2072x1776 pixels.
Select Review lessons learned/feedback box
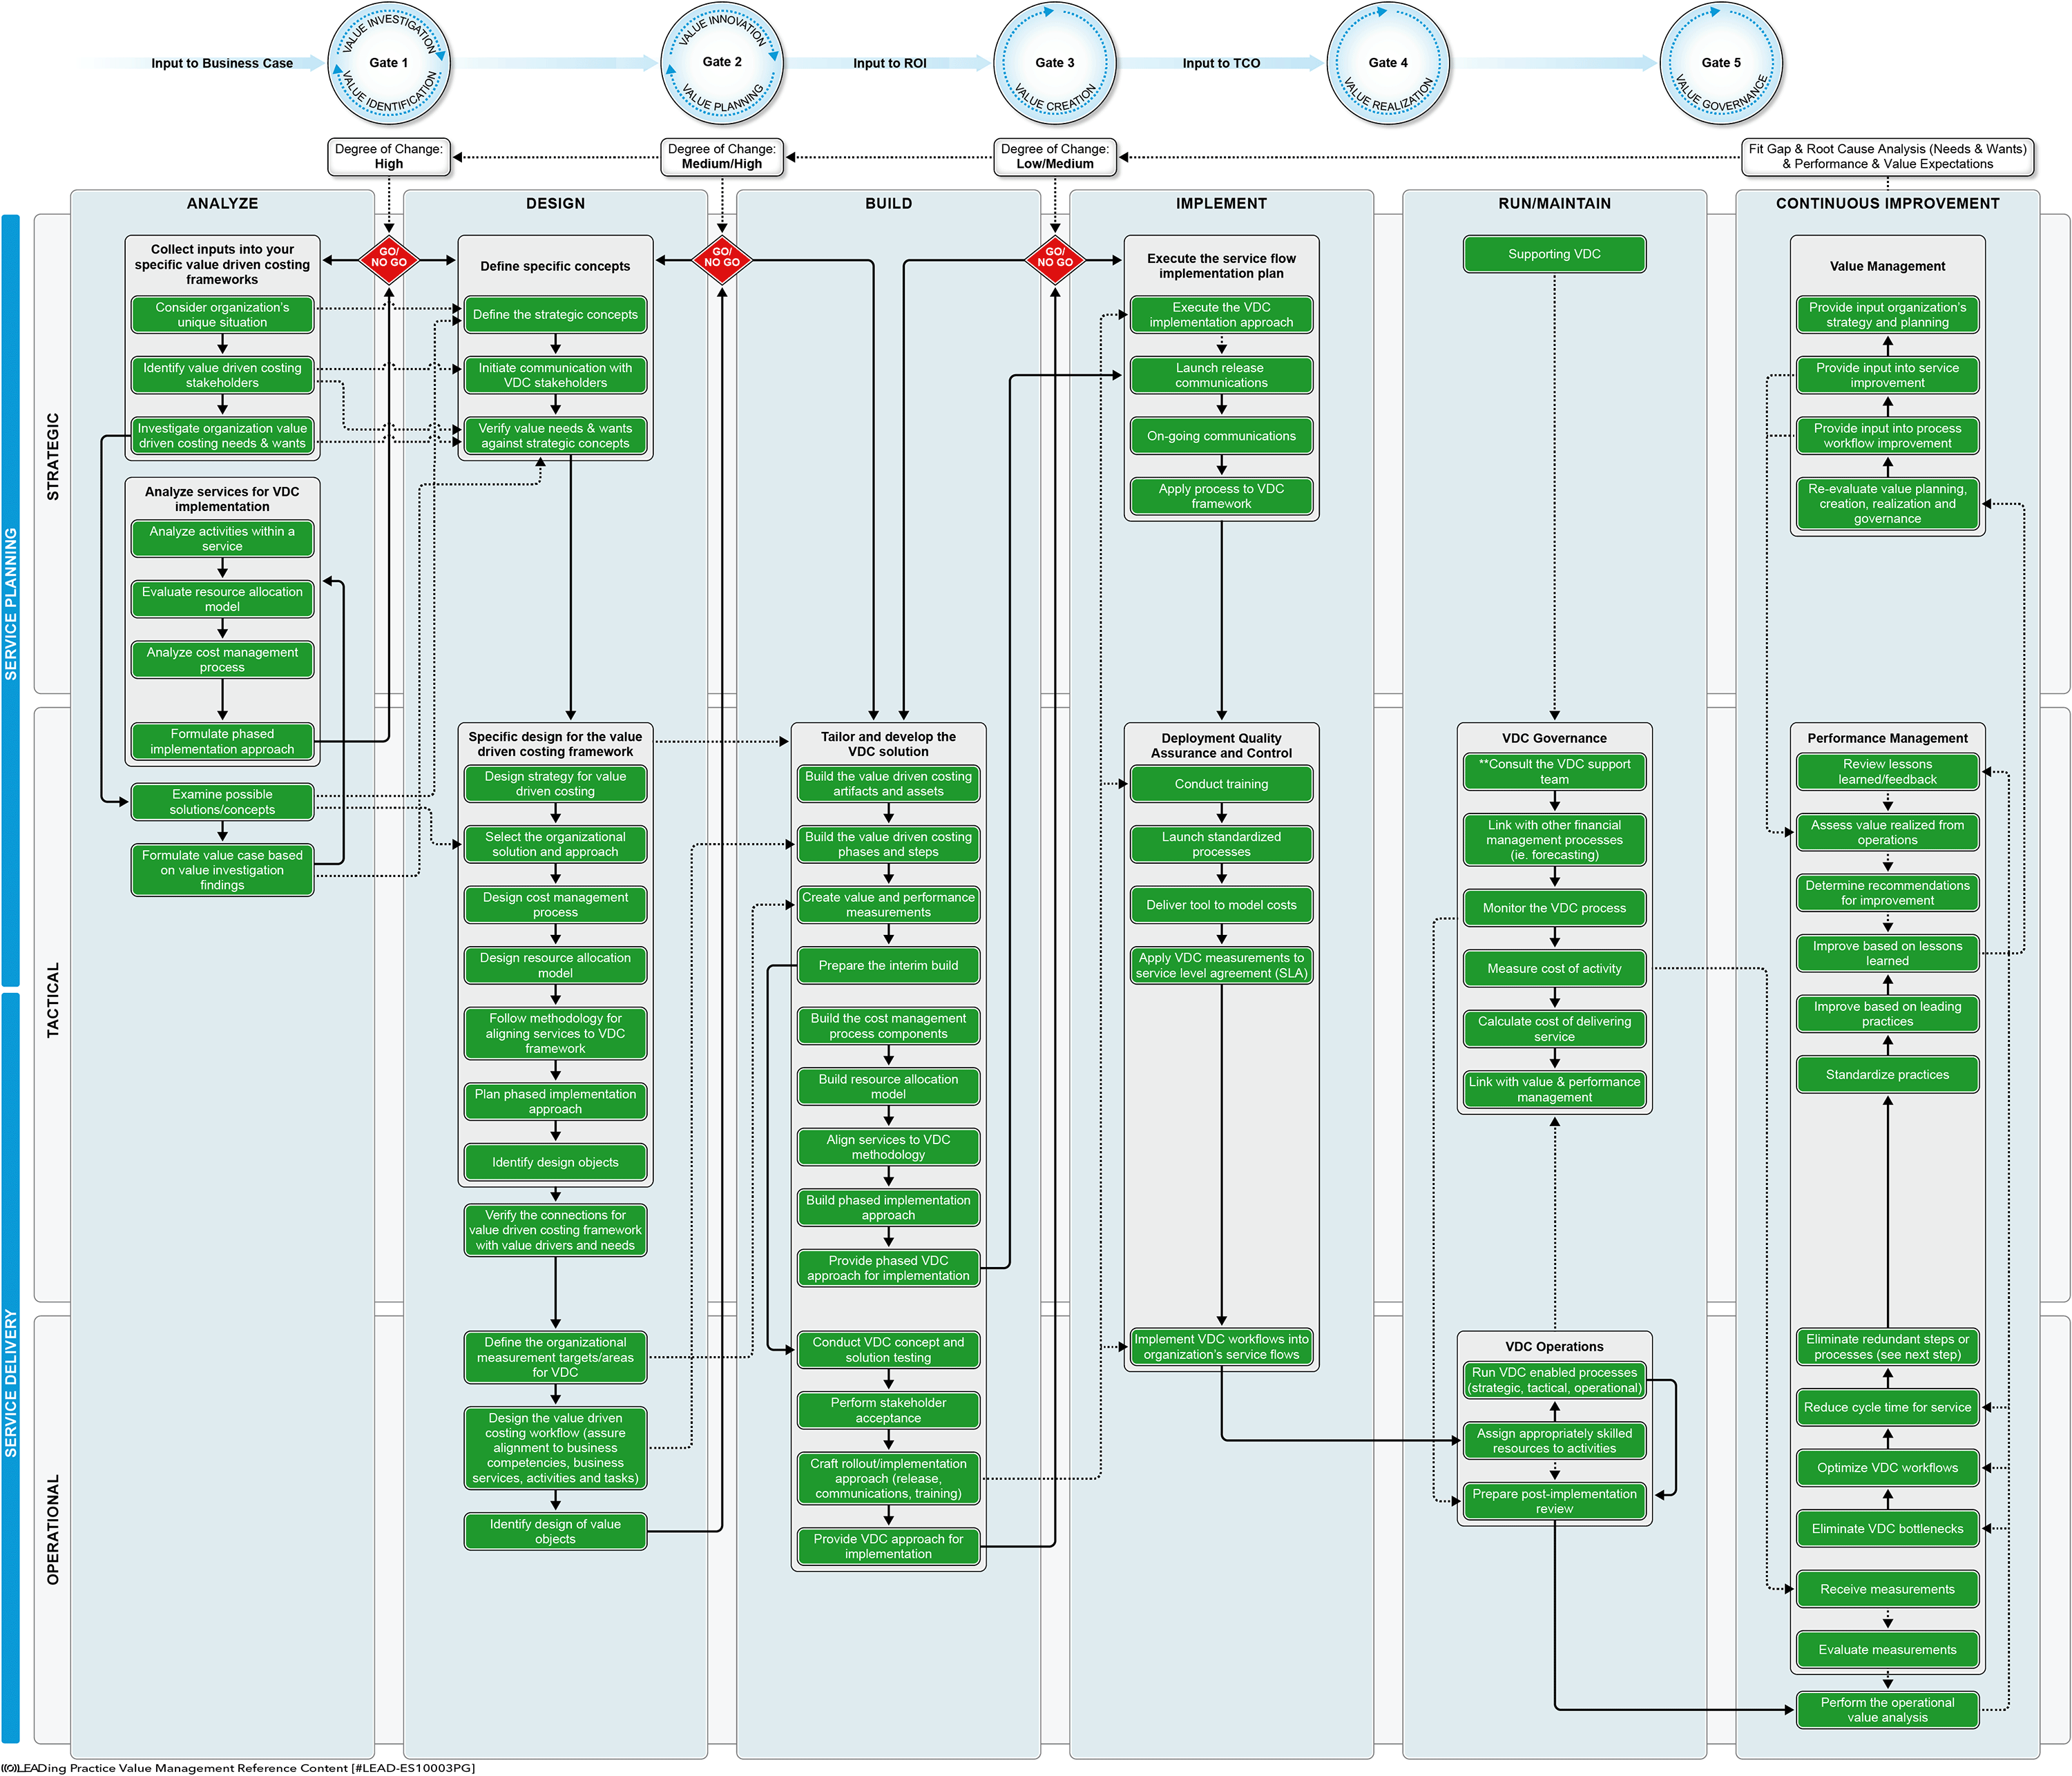(x=1887, y=772)
